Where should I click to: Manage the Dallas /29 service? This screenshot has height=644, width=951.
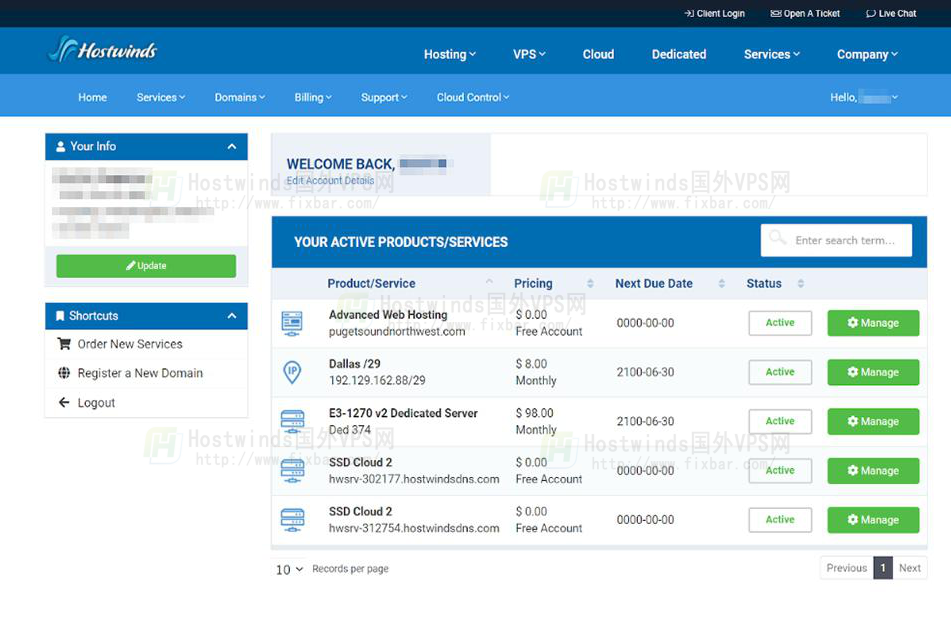pyautogui.click(x=873, y=372)
